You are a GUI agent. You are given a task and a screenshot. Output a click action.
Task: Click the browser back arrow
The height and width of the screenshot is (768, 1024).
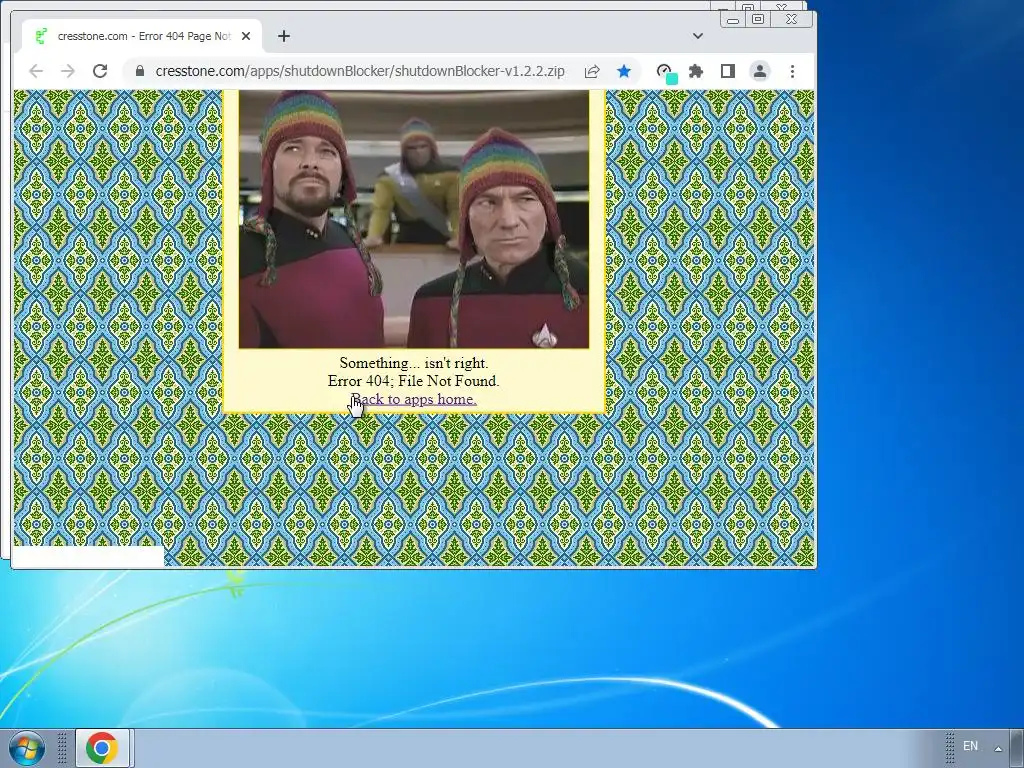tap(36, 71)
